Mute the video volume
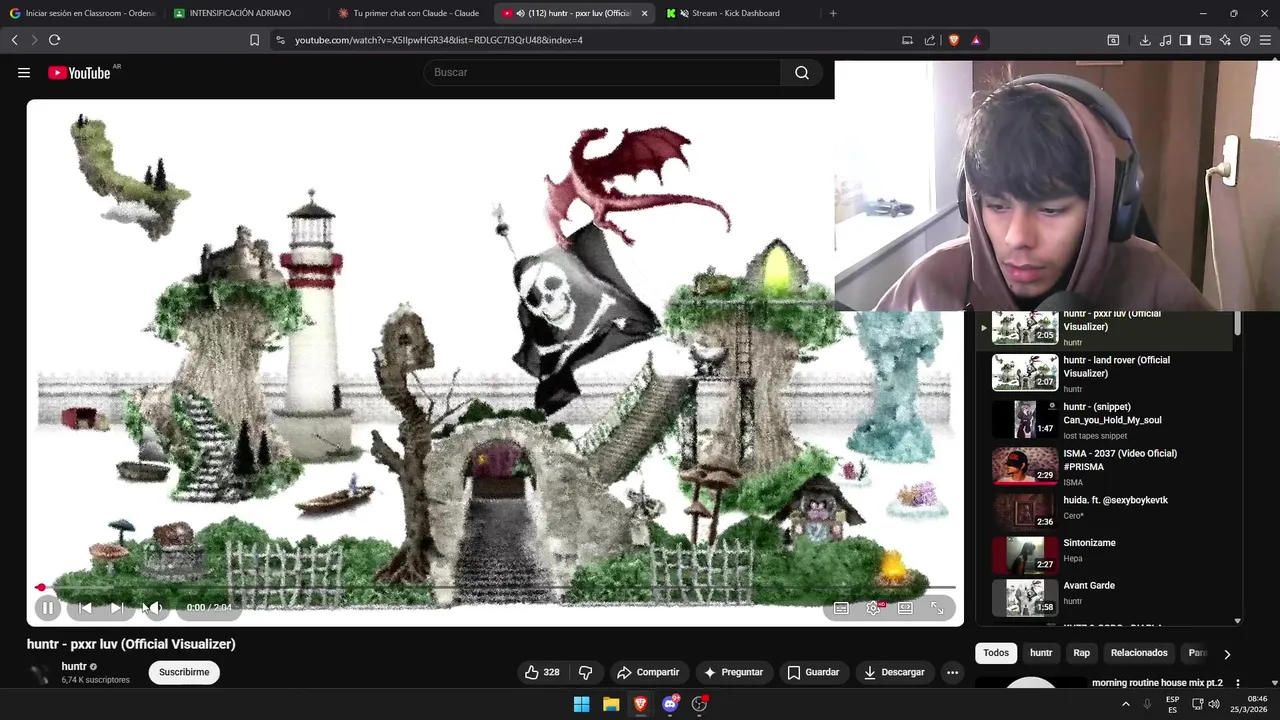This screenshot has width=1280, height=720. (x=154, y=607)
